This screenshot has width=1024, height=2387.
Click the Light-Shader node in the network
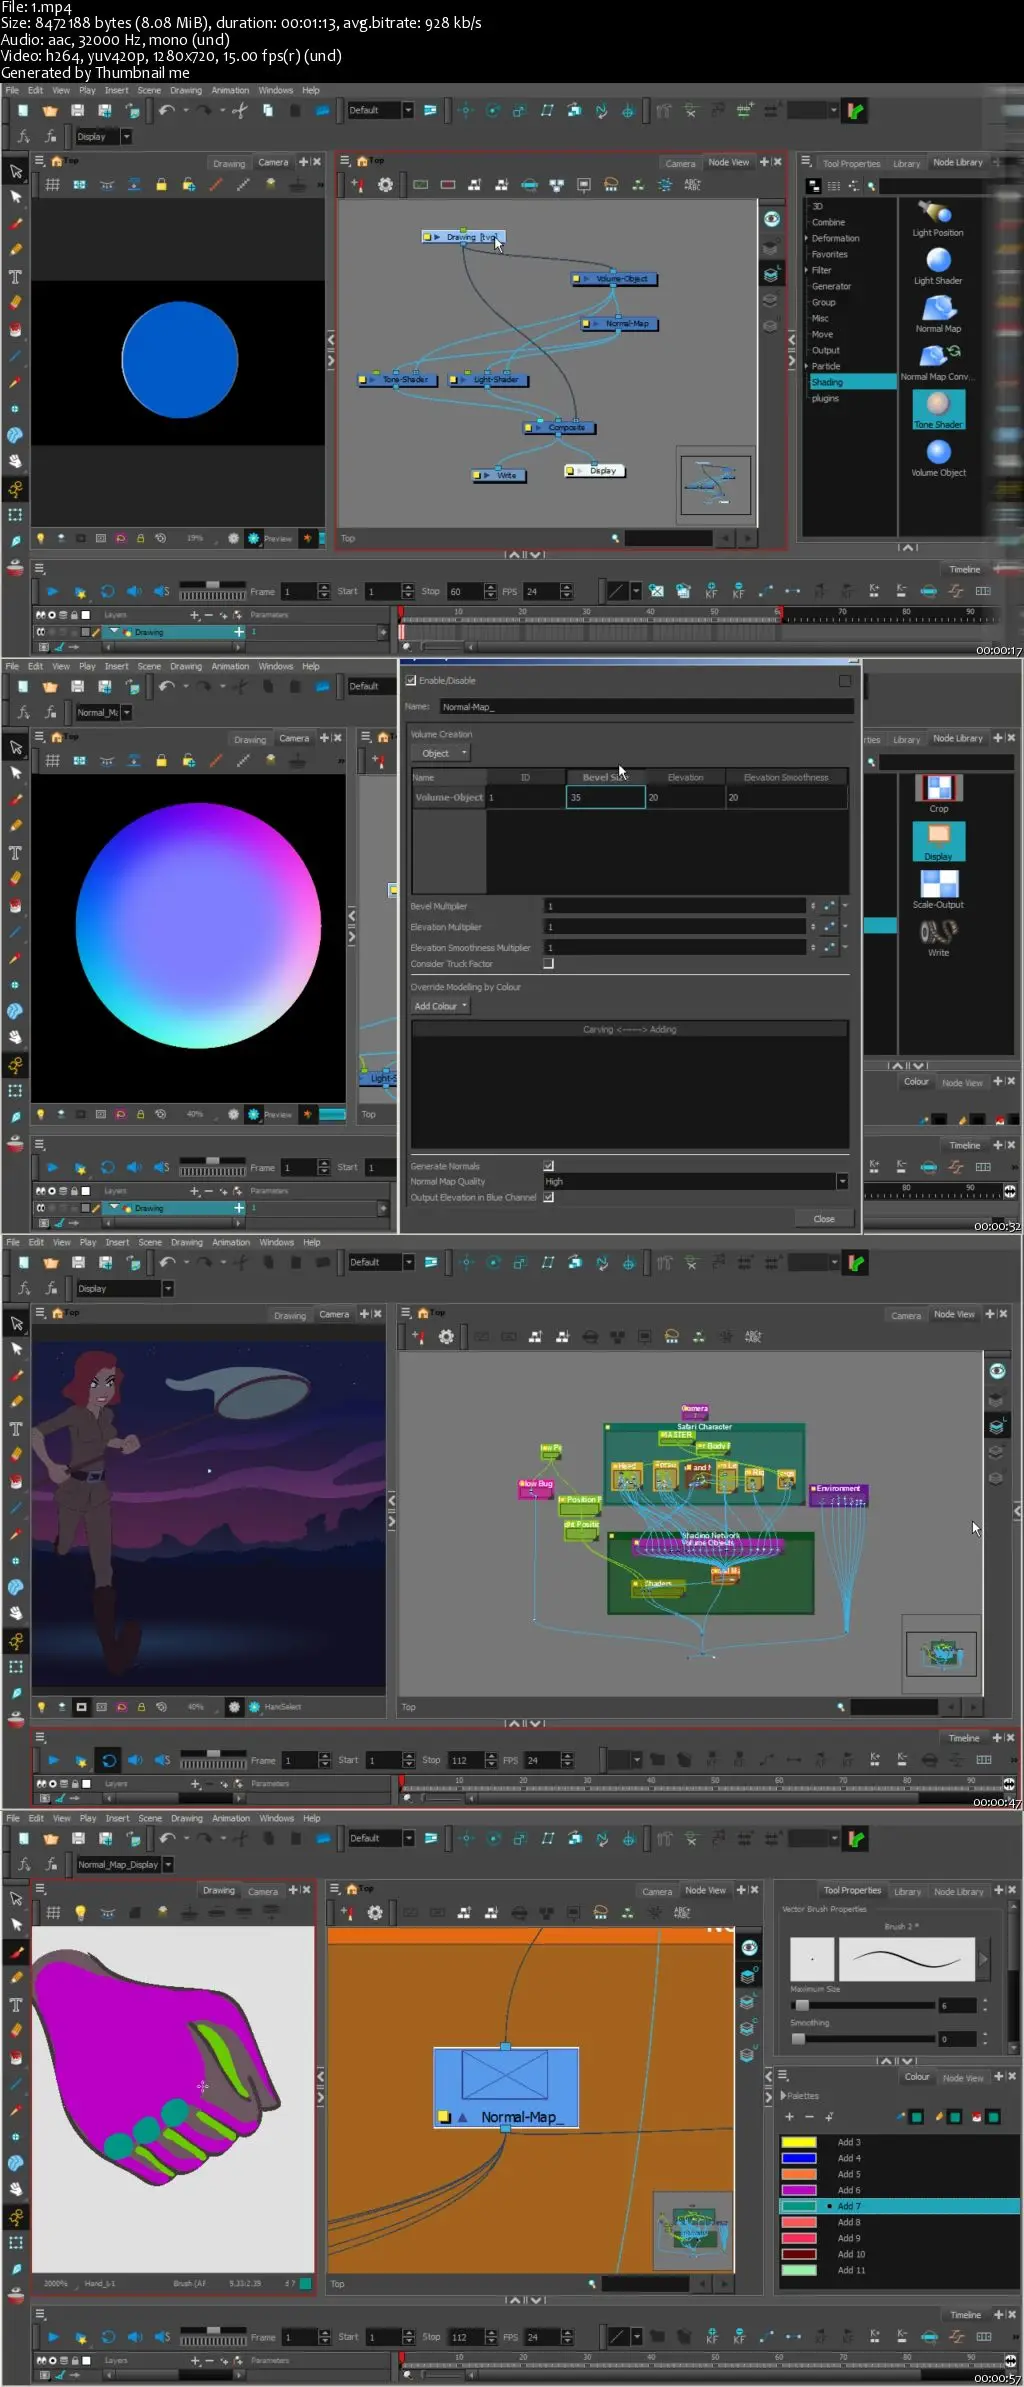489,380
